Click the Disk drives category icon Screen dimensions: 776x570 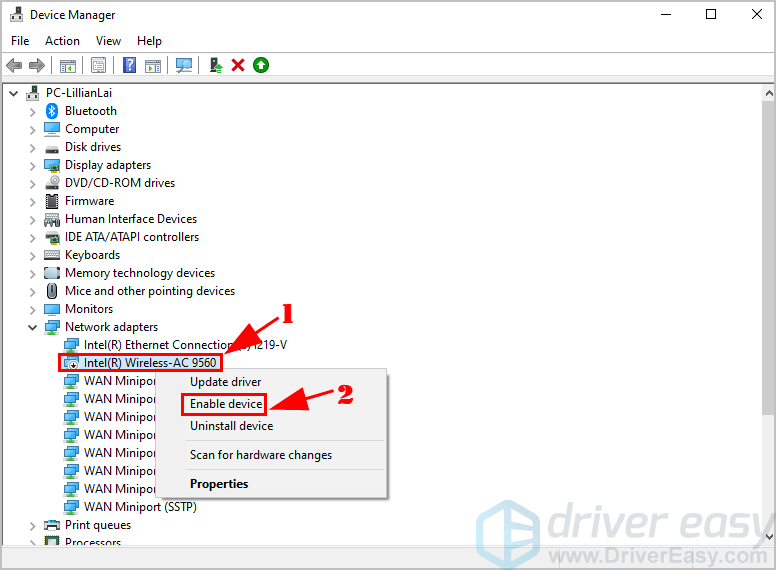click(51, 148)
